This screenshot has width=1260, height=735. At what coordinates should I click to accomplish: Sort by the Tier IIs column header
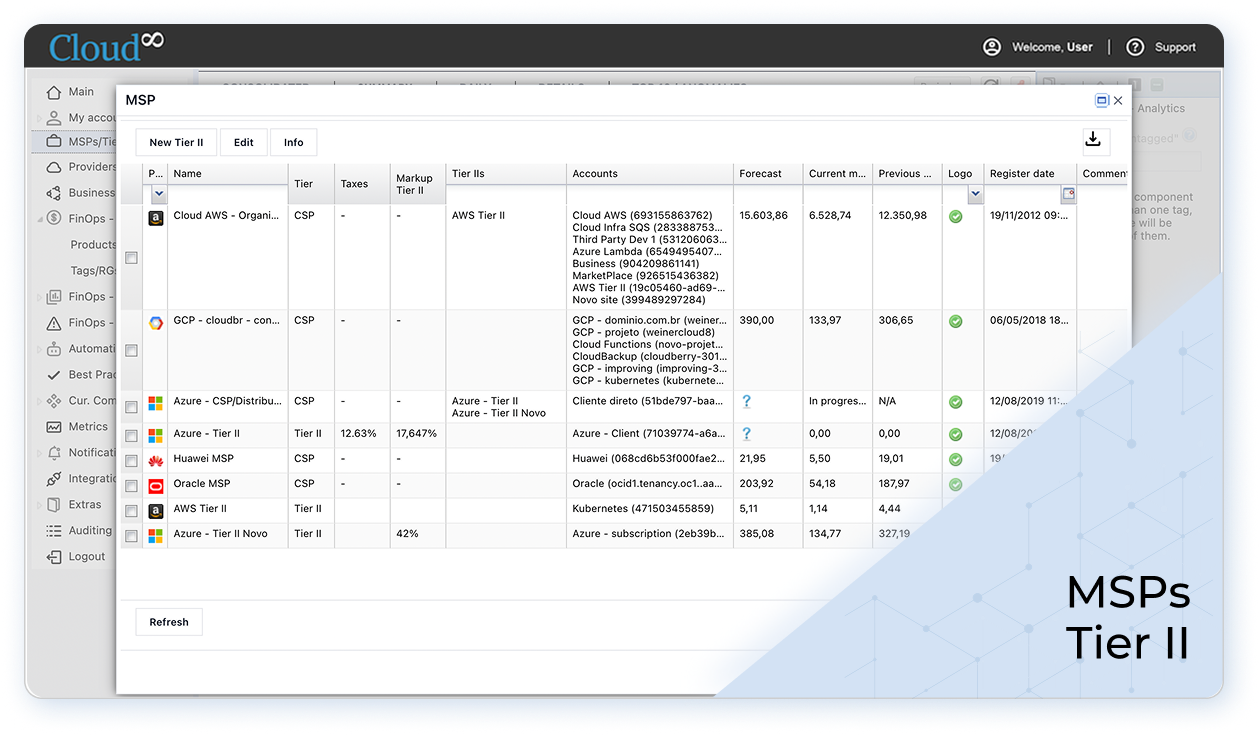click(x=506, y=174)
